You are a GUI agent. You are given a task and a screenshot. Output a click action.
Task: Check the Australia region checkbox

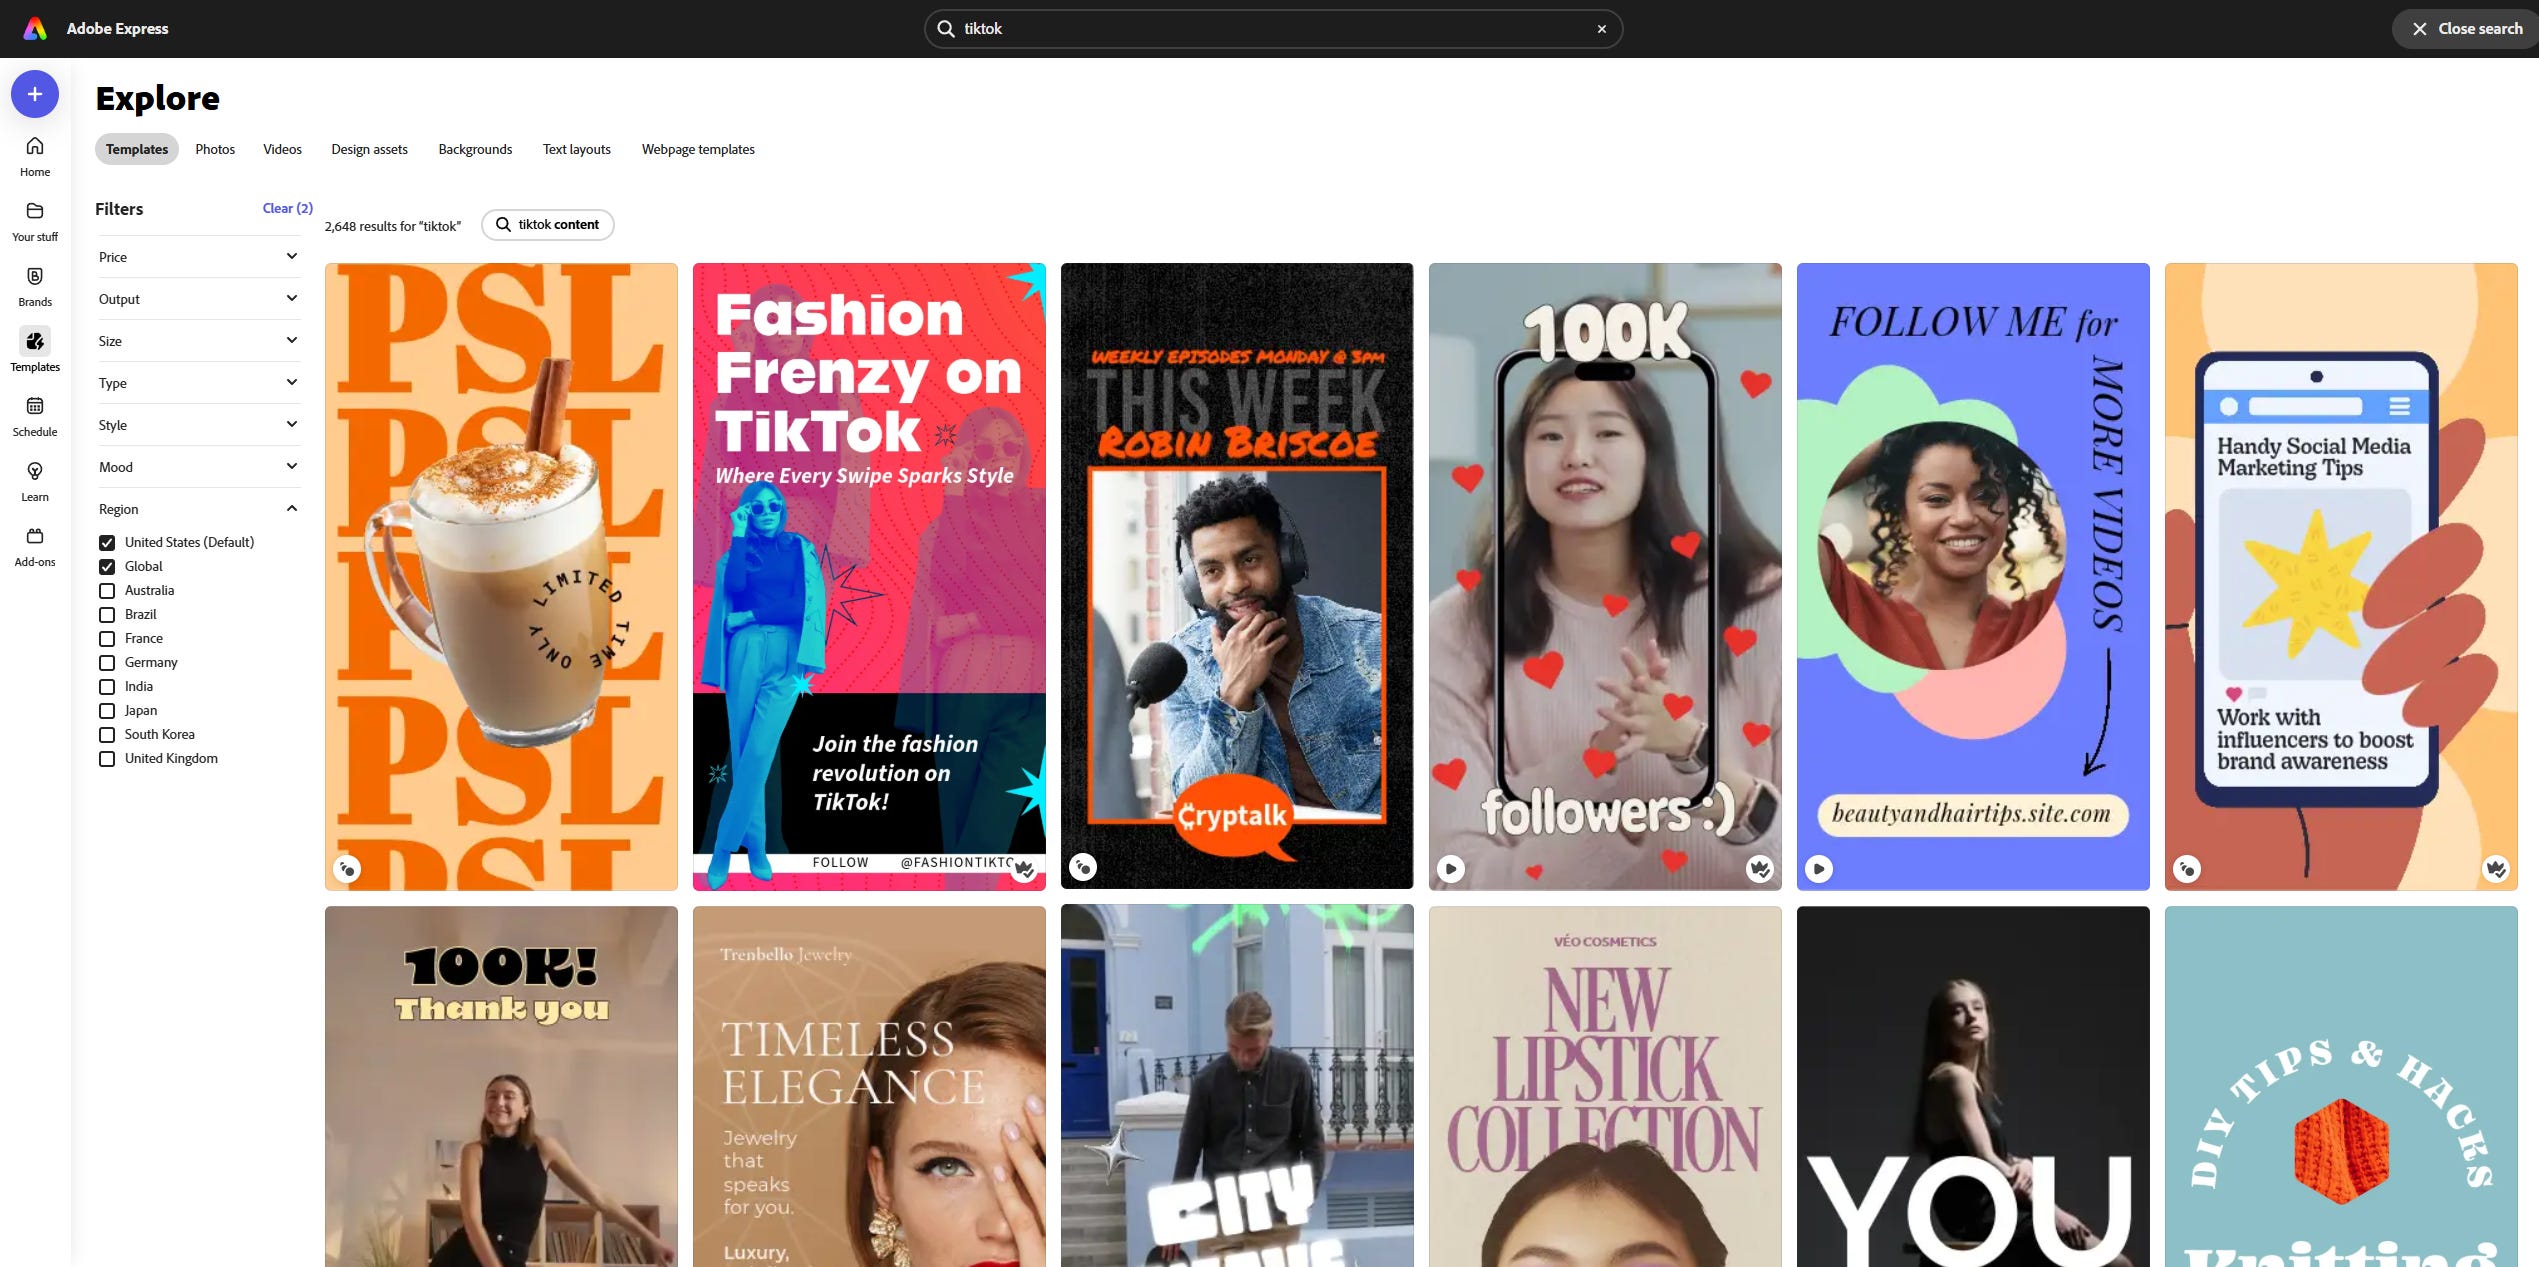click(107, 590)
